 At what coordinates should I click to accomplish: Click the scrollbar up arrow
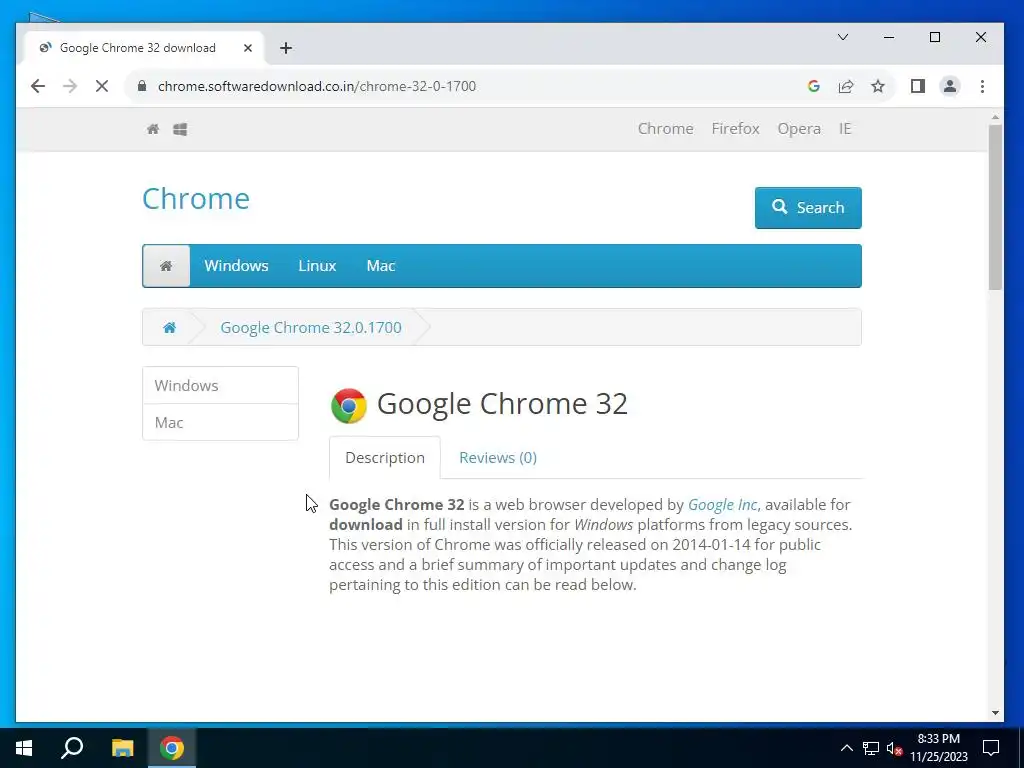(x=995, y=118)
